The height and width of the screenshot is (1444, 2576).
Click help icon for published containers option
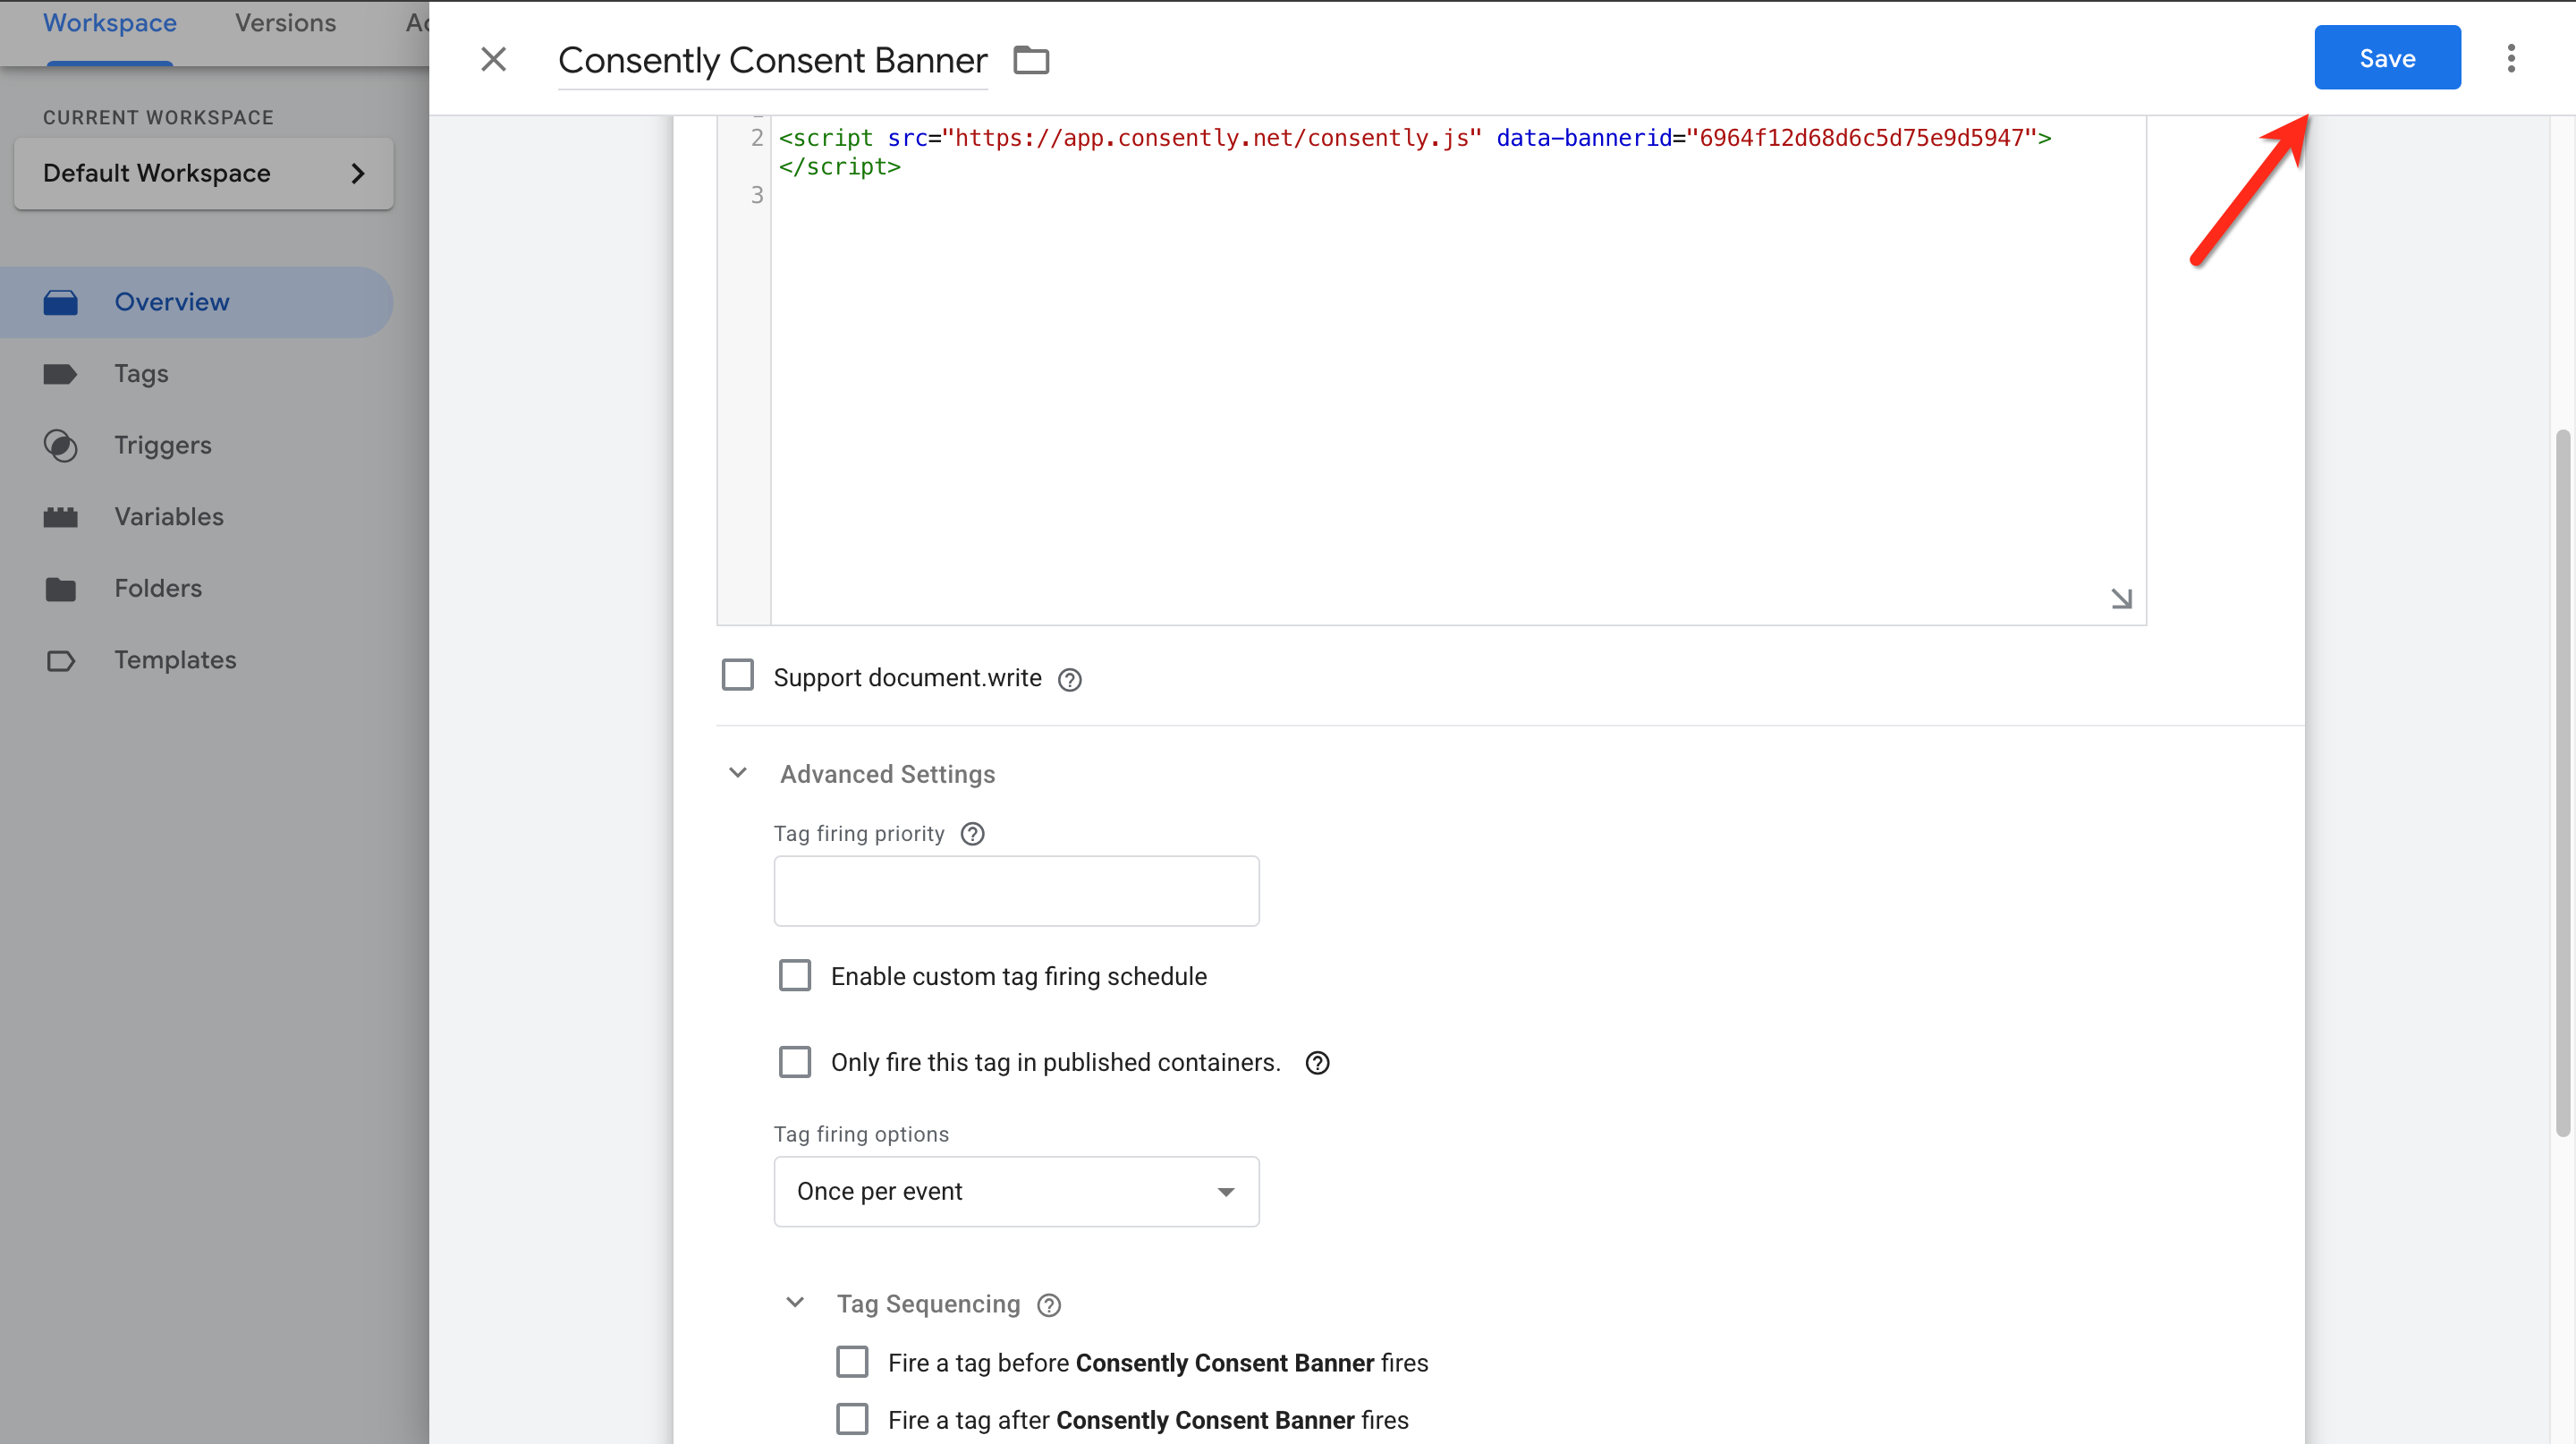1317,1063
